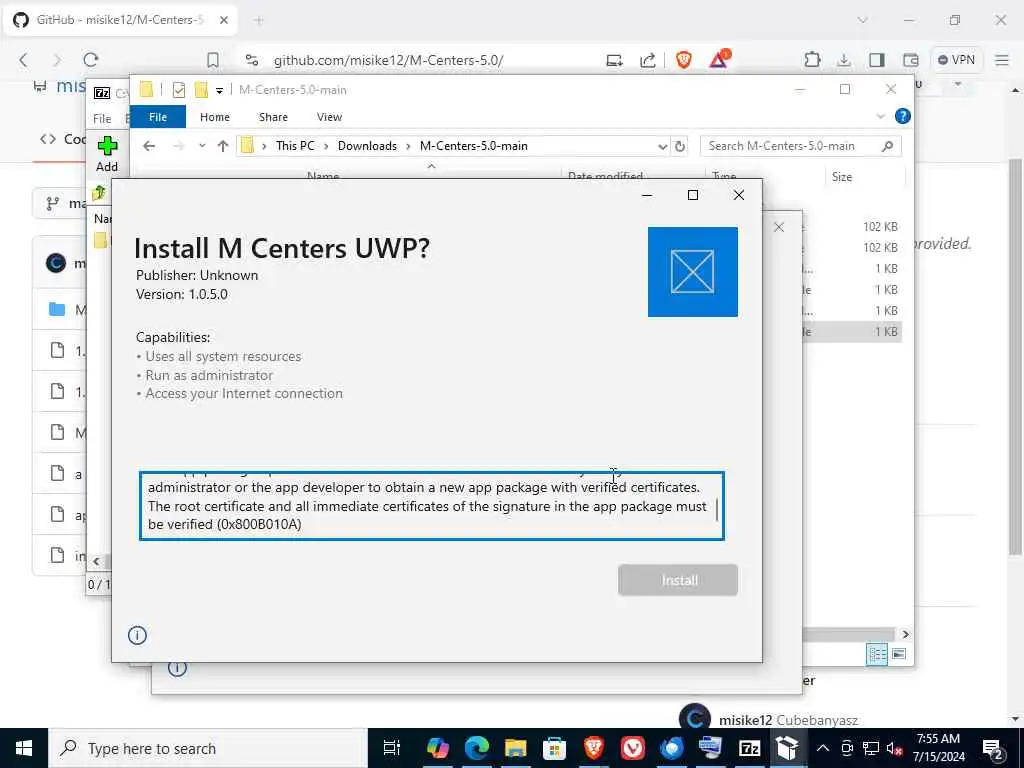Click the taskbar Type here to search box
The image size is (1024, 768).
coord(208,748)
